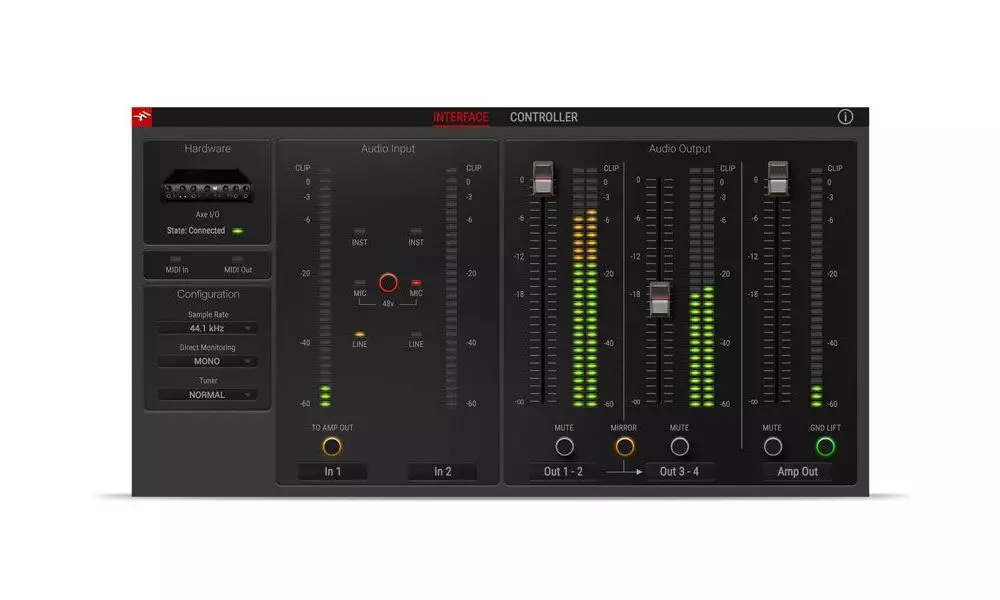
Task: Toggle the TO AMP OUT button
Action: coord(332,446)
